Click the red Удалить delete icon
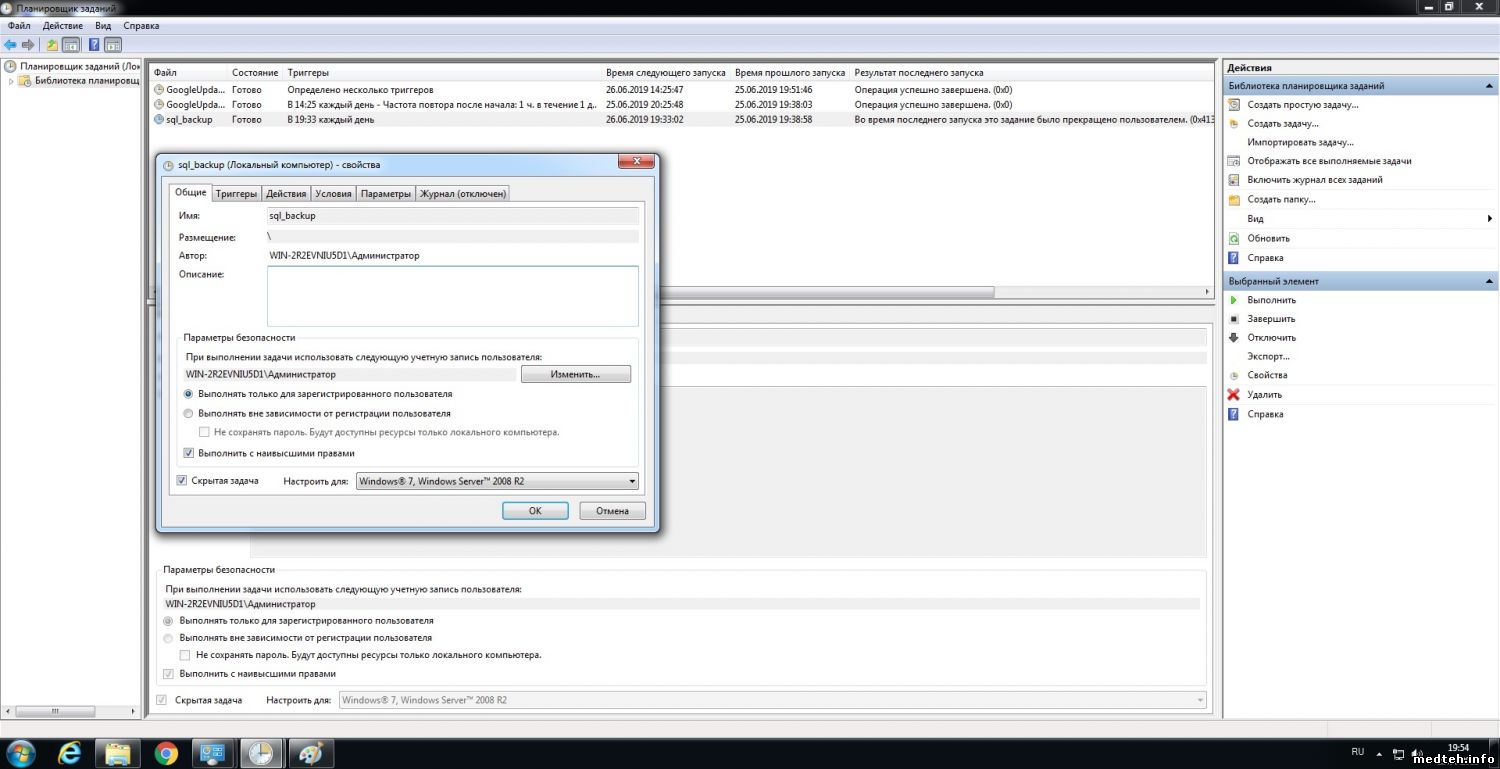This screenshot has width=1500, height=769. (1234, 395)
